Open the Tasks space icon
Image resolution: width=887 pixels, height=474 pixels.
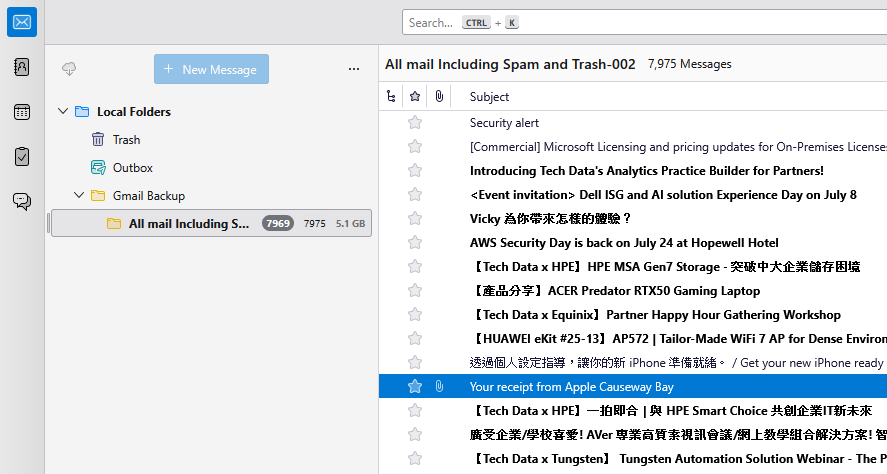(22, 157)
